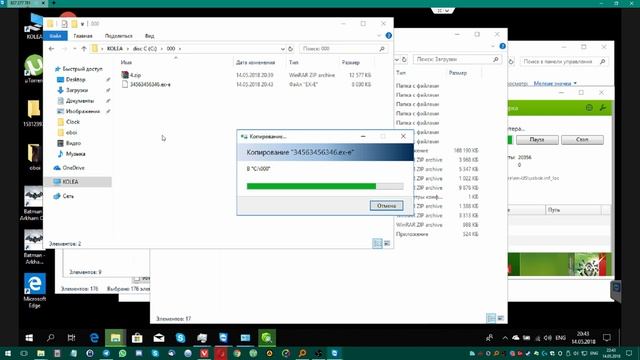The width and height of the screenshot is (640, 360).
Task: Open the Microsoft Edge desktop shortcut
Action: (x=34, y=291)
